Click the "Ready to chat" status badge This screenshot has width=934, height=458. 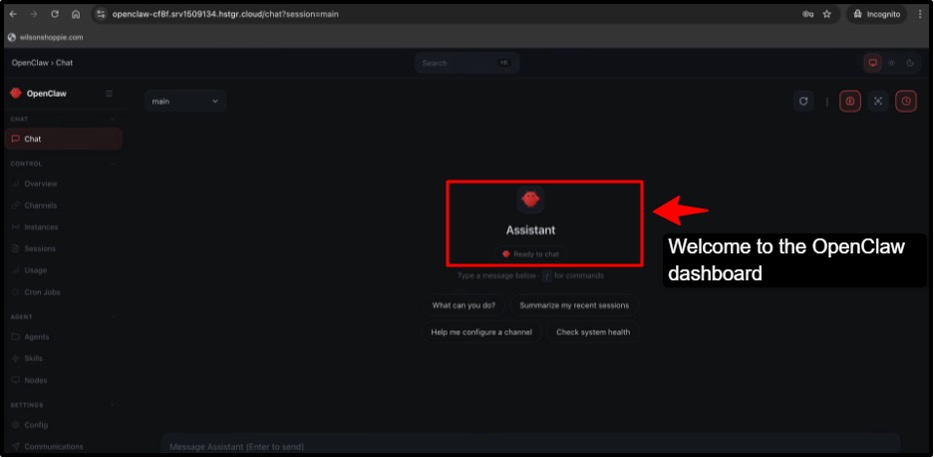[x=530, y=254]
